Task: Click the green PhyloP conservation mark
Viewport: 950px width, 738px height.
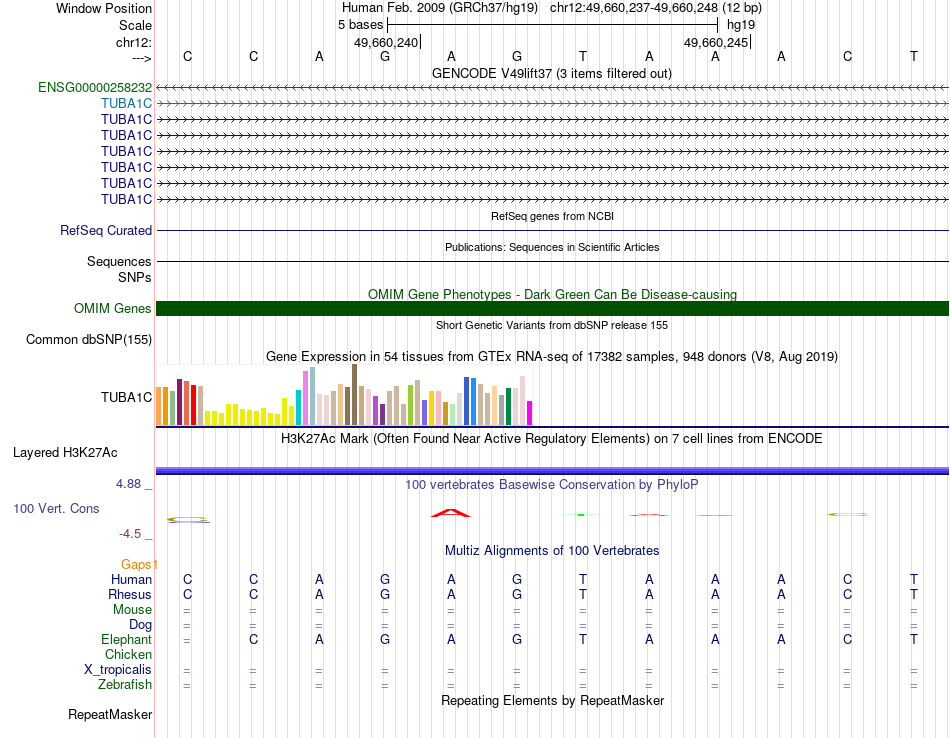Action: tap(581, 514)
